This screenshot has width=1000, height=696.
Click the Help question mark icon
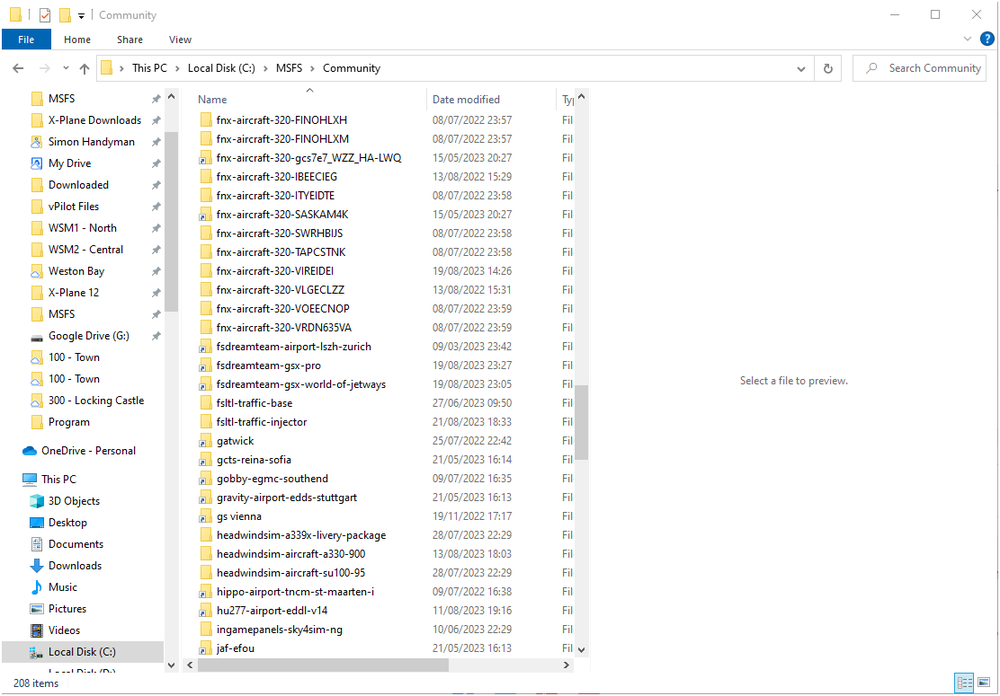(988, 39)
